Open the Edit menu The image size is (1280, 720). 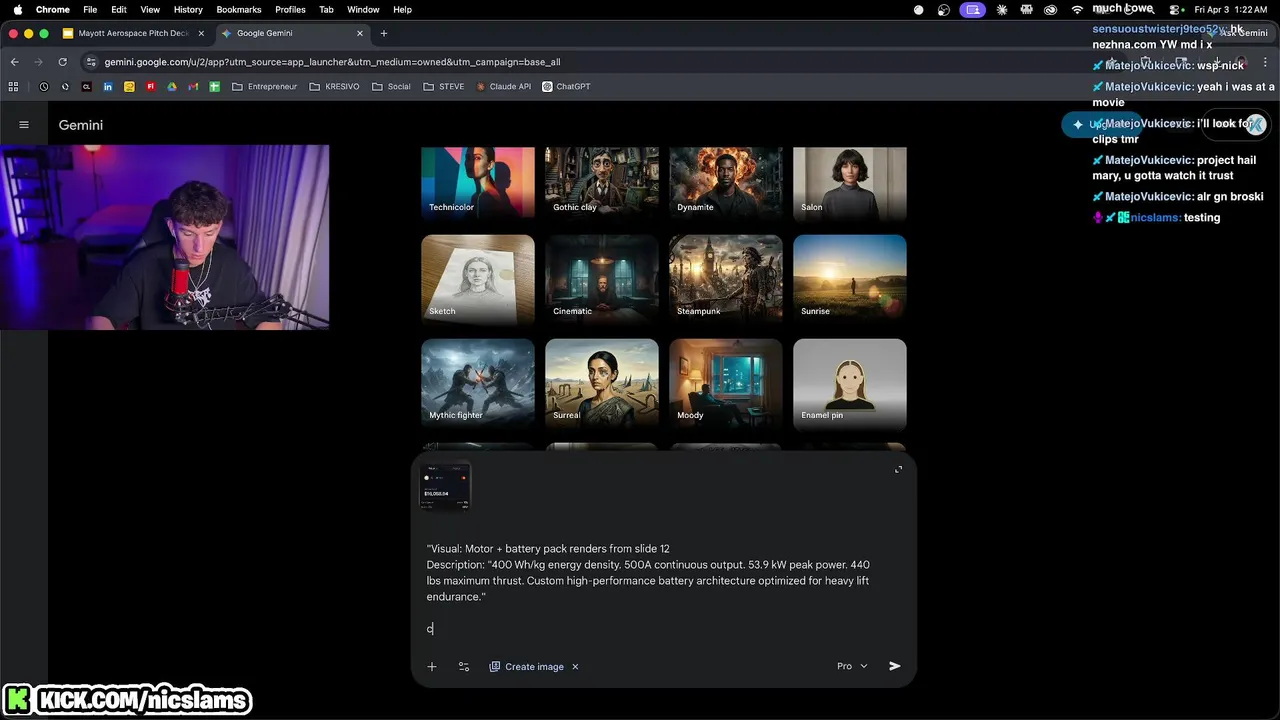[119, 9]
